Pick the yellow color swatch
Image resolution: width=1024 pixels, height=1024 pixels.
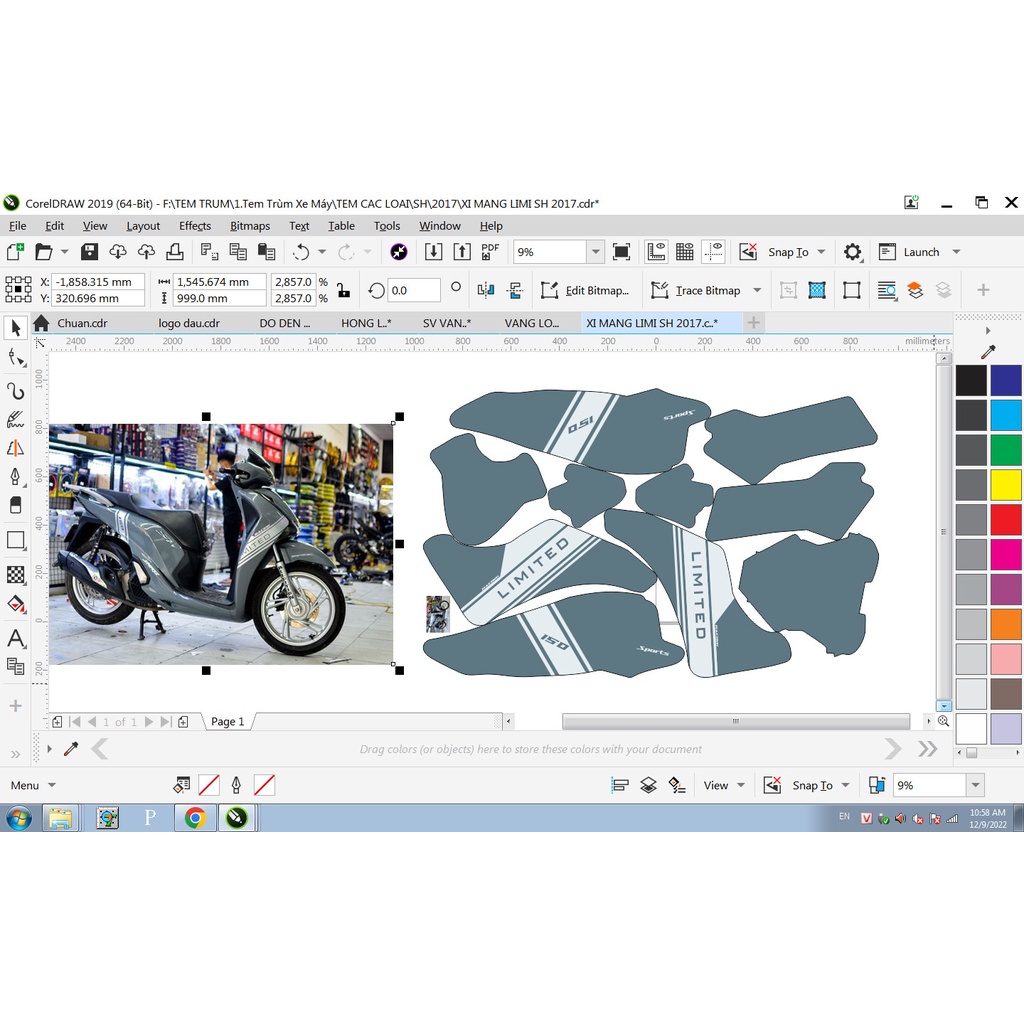pyautogui.click(x=1005, y=485)
